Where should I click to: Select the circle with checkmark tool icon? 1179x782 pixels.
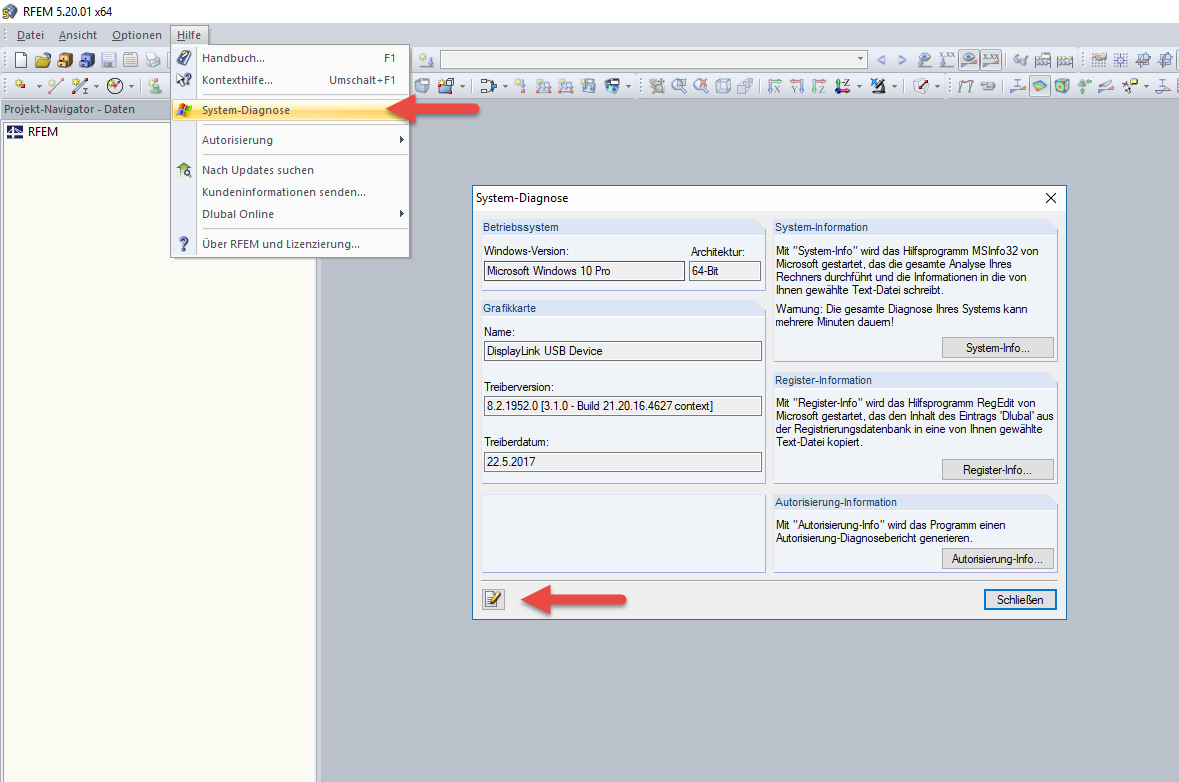pos(115,86)
